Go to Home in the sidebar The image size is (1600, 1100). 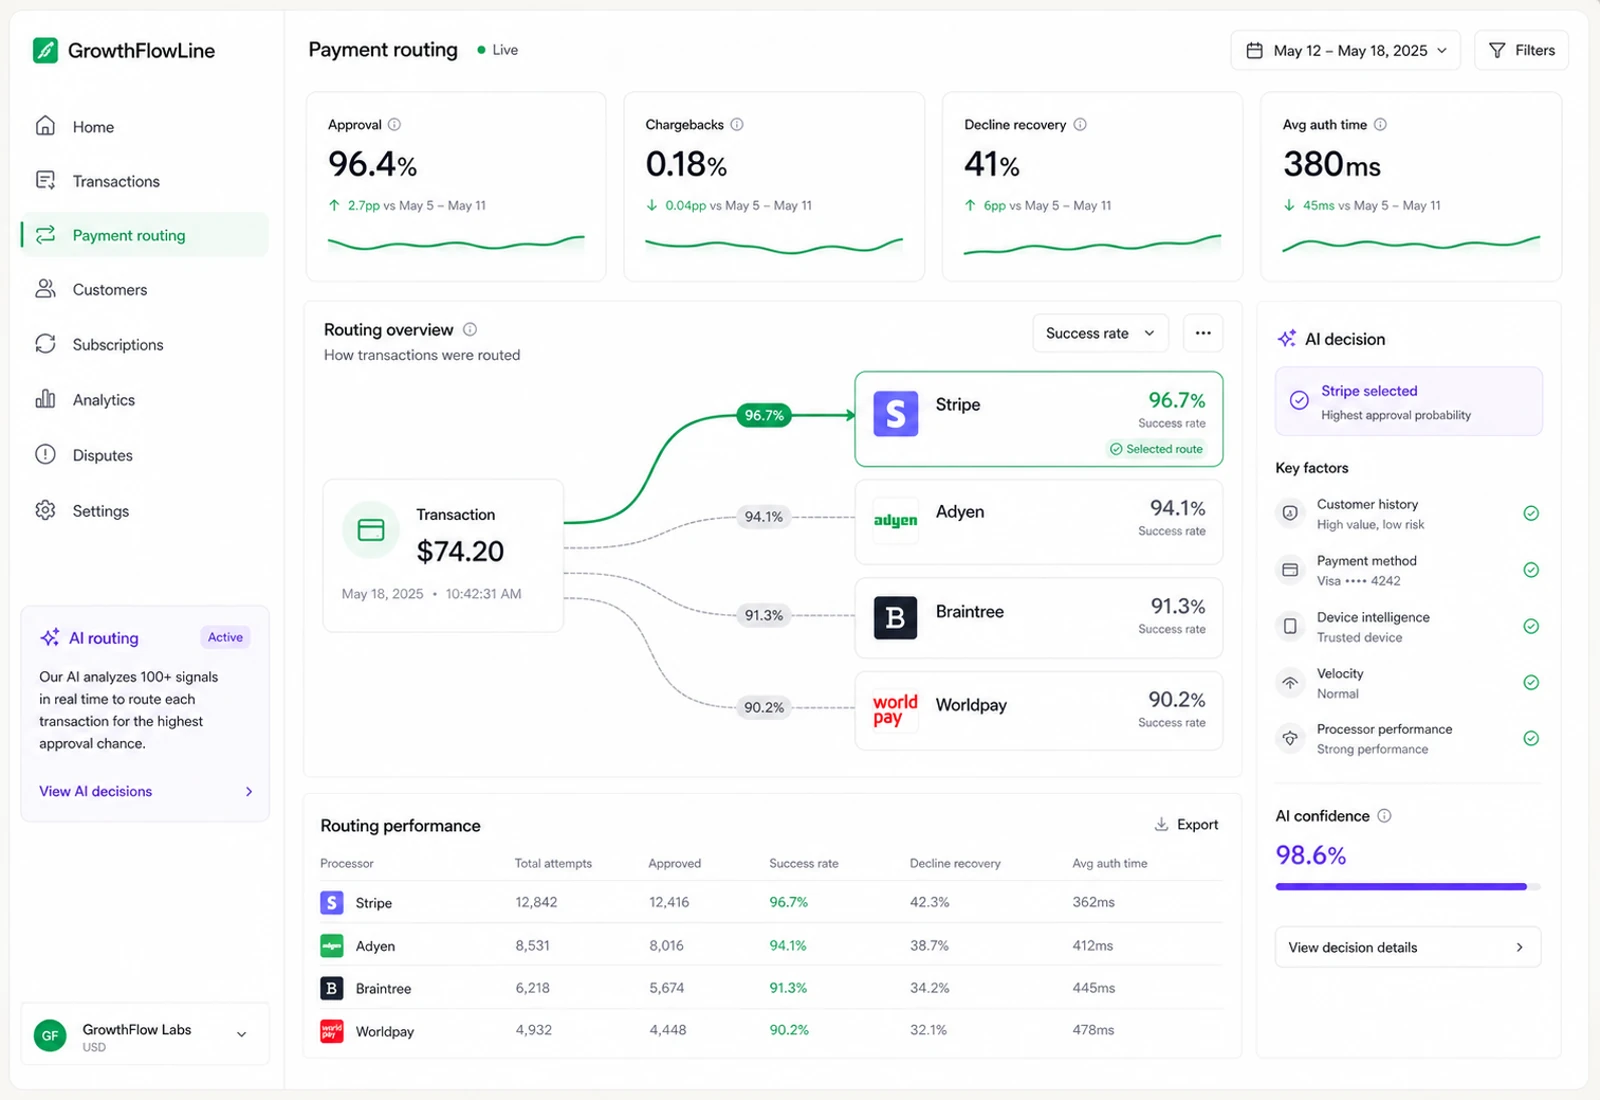click(144, 127)
